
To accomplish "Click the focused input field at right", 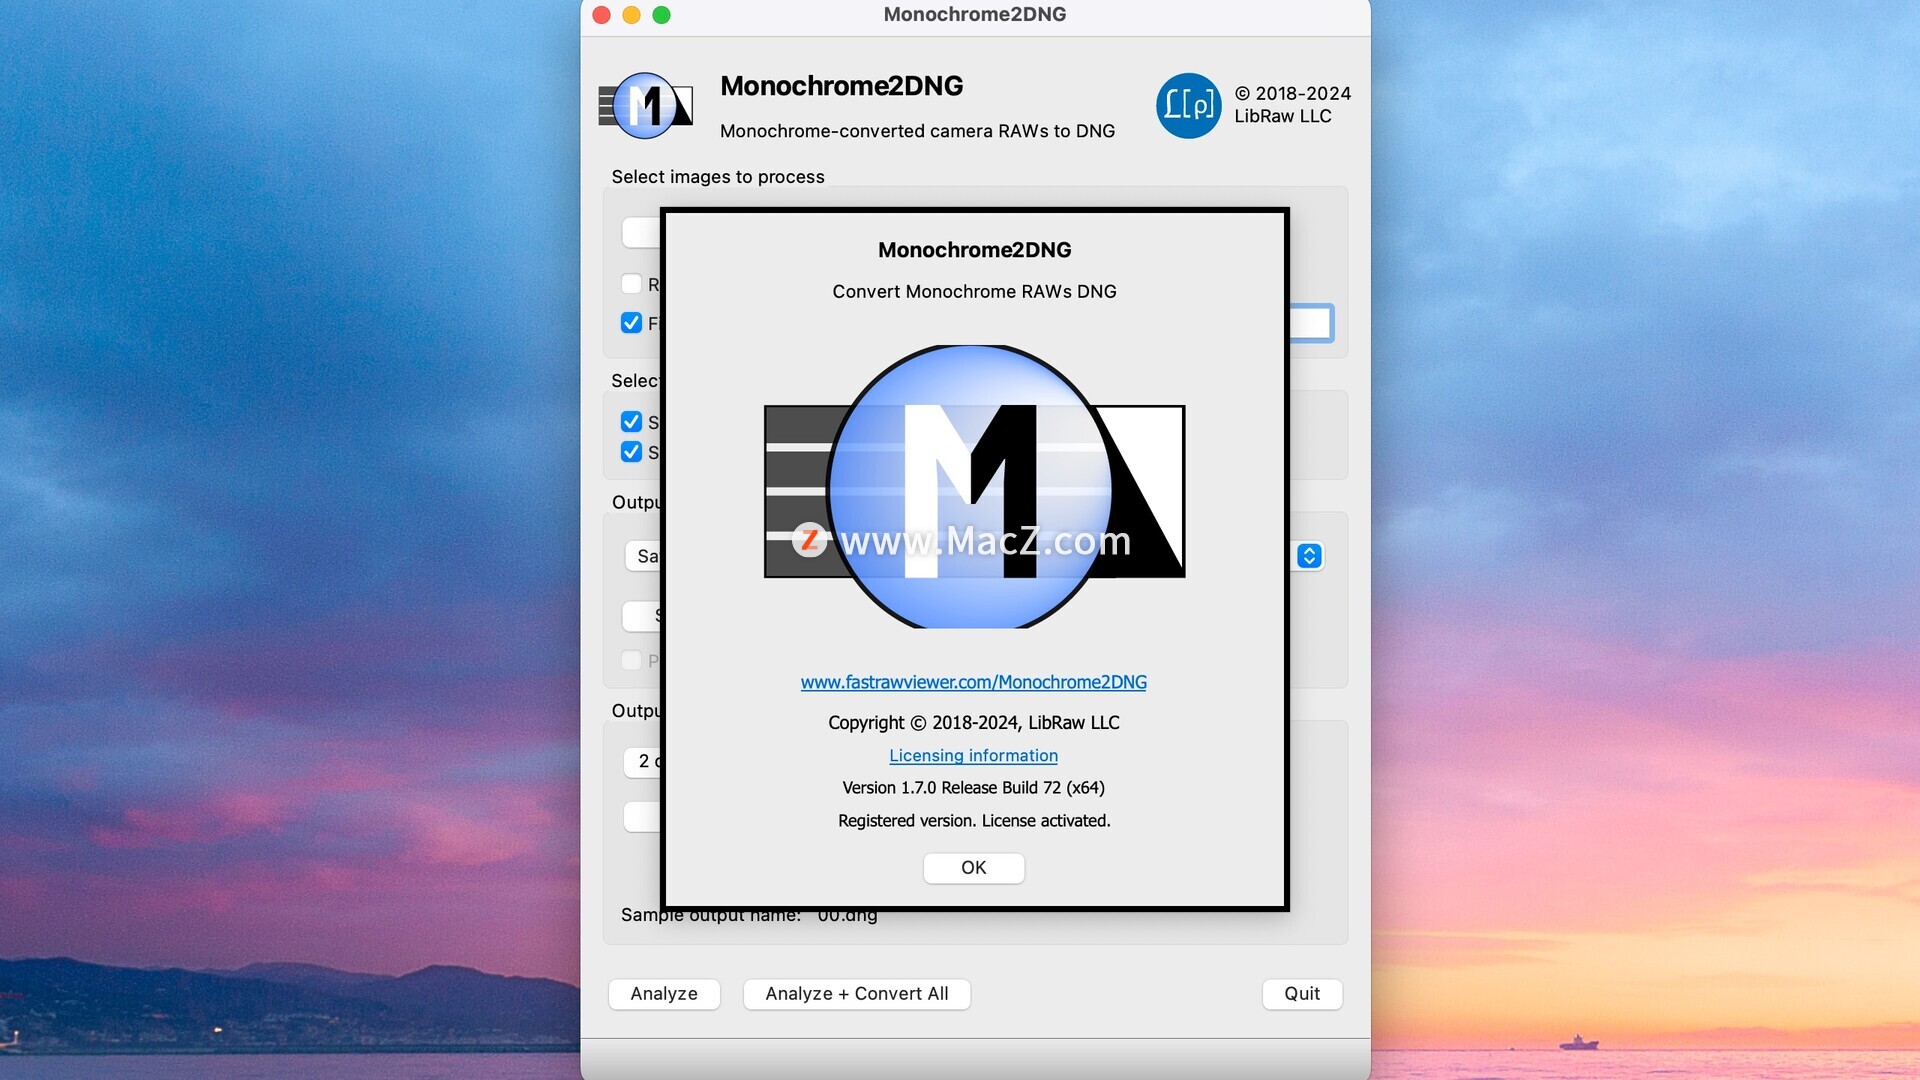I will point(1311,323).
